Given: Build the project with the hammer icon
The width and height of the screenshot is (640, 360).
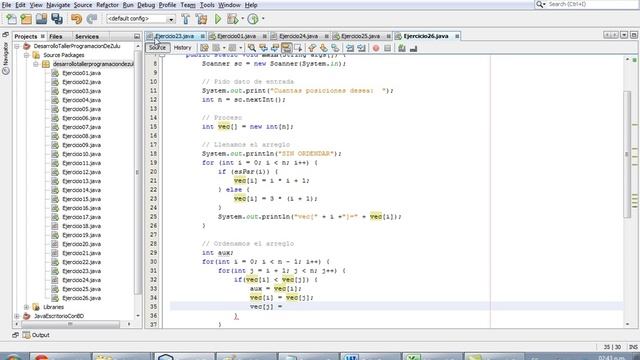Looking at the screenshot, I should (186, 19).
